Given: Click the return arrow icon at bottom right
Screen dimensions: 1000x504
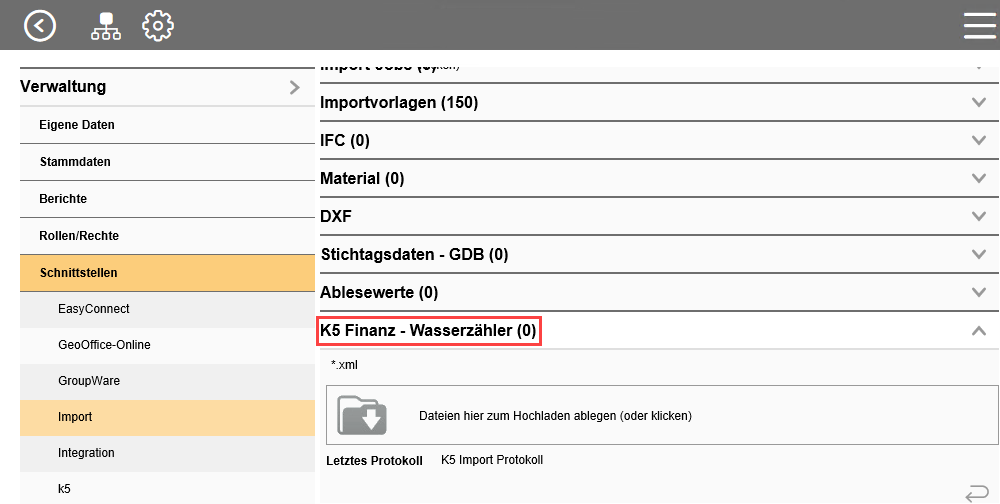Looking at the screenshot, I should (976, 493).
